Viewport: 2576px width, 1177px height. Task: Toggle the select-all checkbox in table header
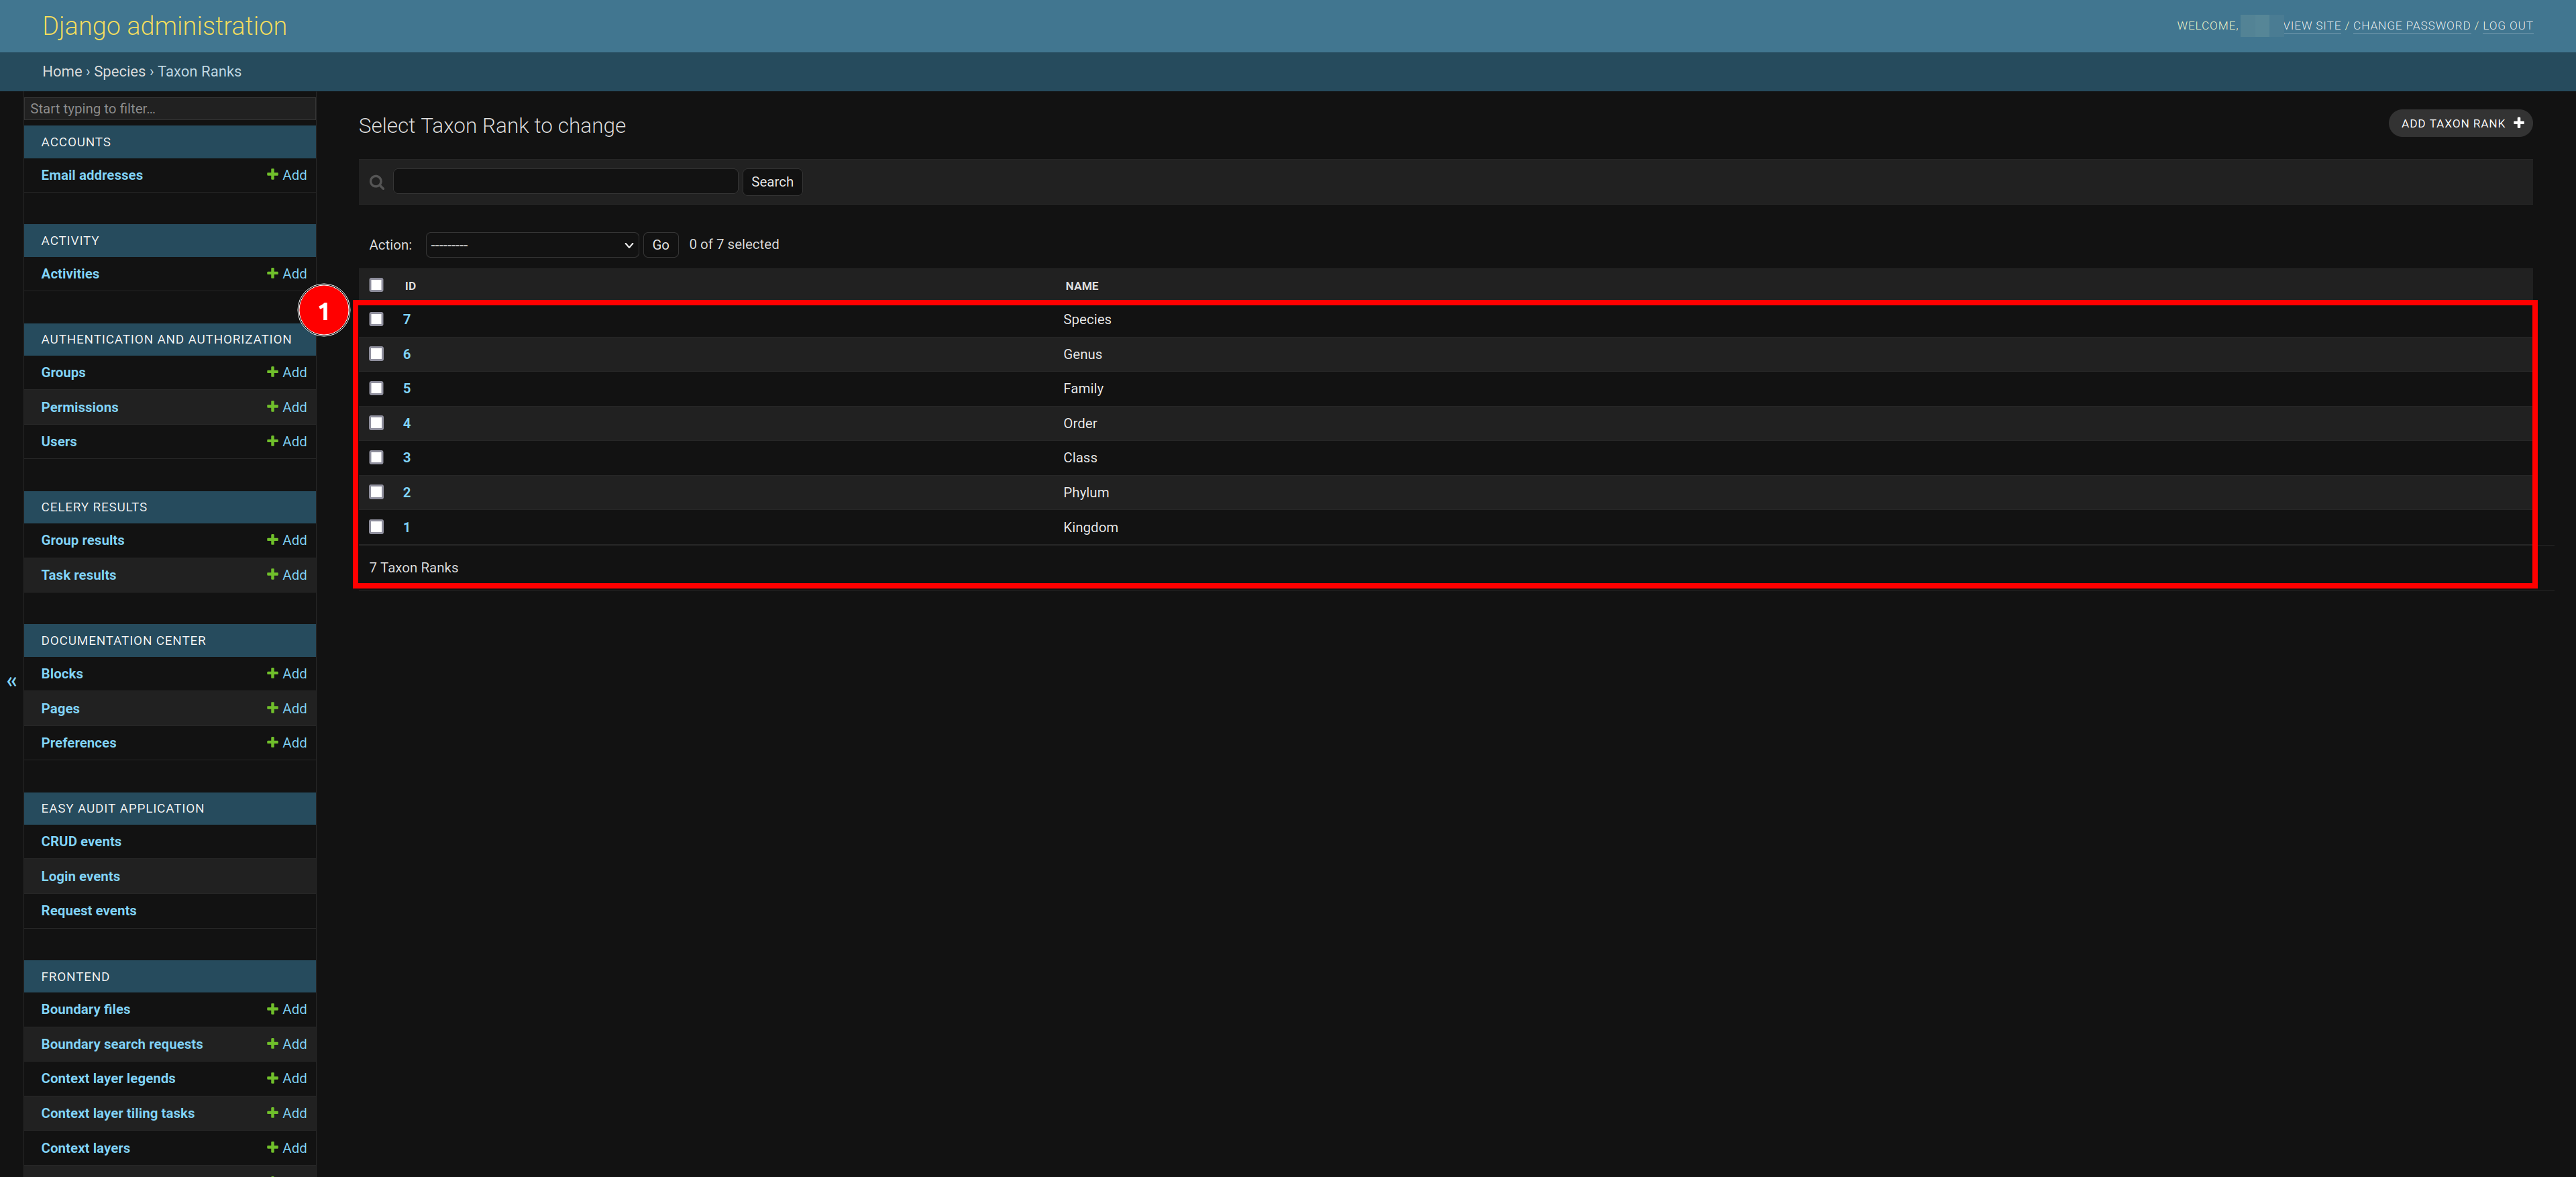coord(376,285)
